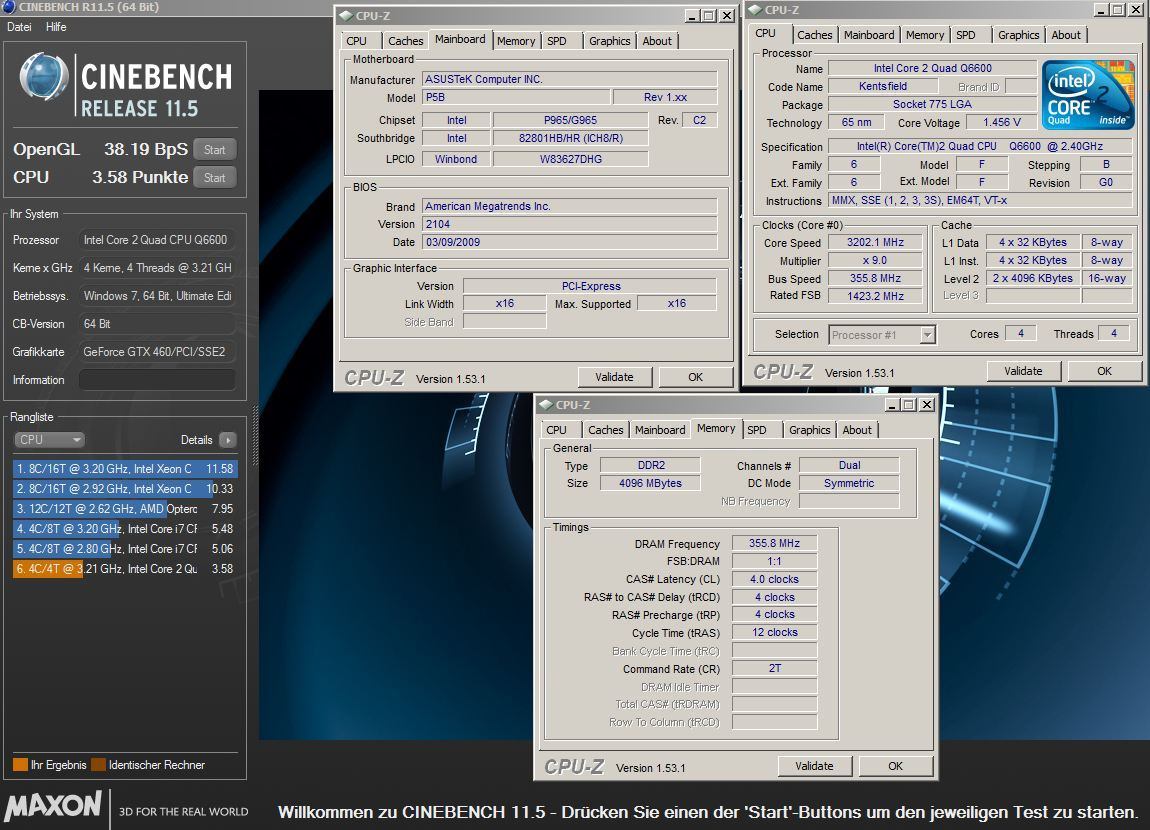The image size is (1150, 830).
Task: Click the CPU-Z title icon of Memory window
Action: pyautogui.click(x=545, y=405)
